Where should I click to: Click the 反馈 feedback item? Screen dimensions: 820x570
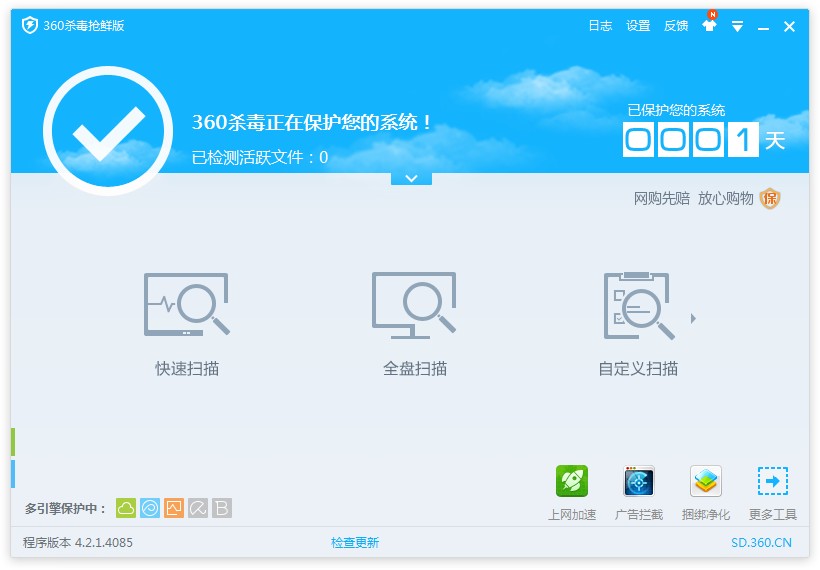(676, 26)
